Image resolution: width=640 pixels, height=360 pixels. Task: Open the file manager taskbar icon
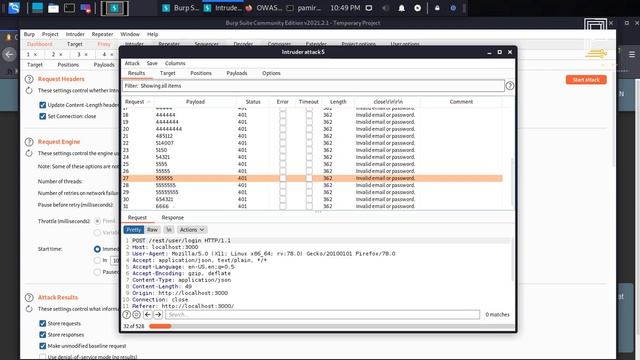point(53,8)
